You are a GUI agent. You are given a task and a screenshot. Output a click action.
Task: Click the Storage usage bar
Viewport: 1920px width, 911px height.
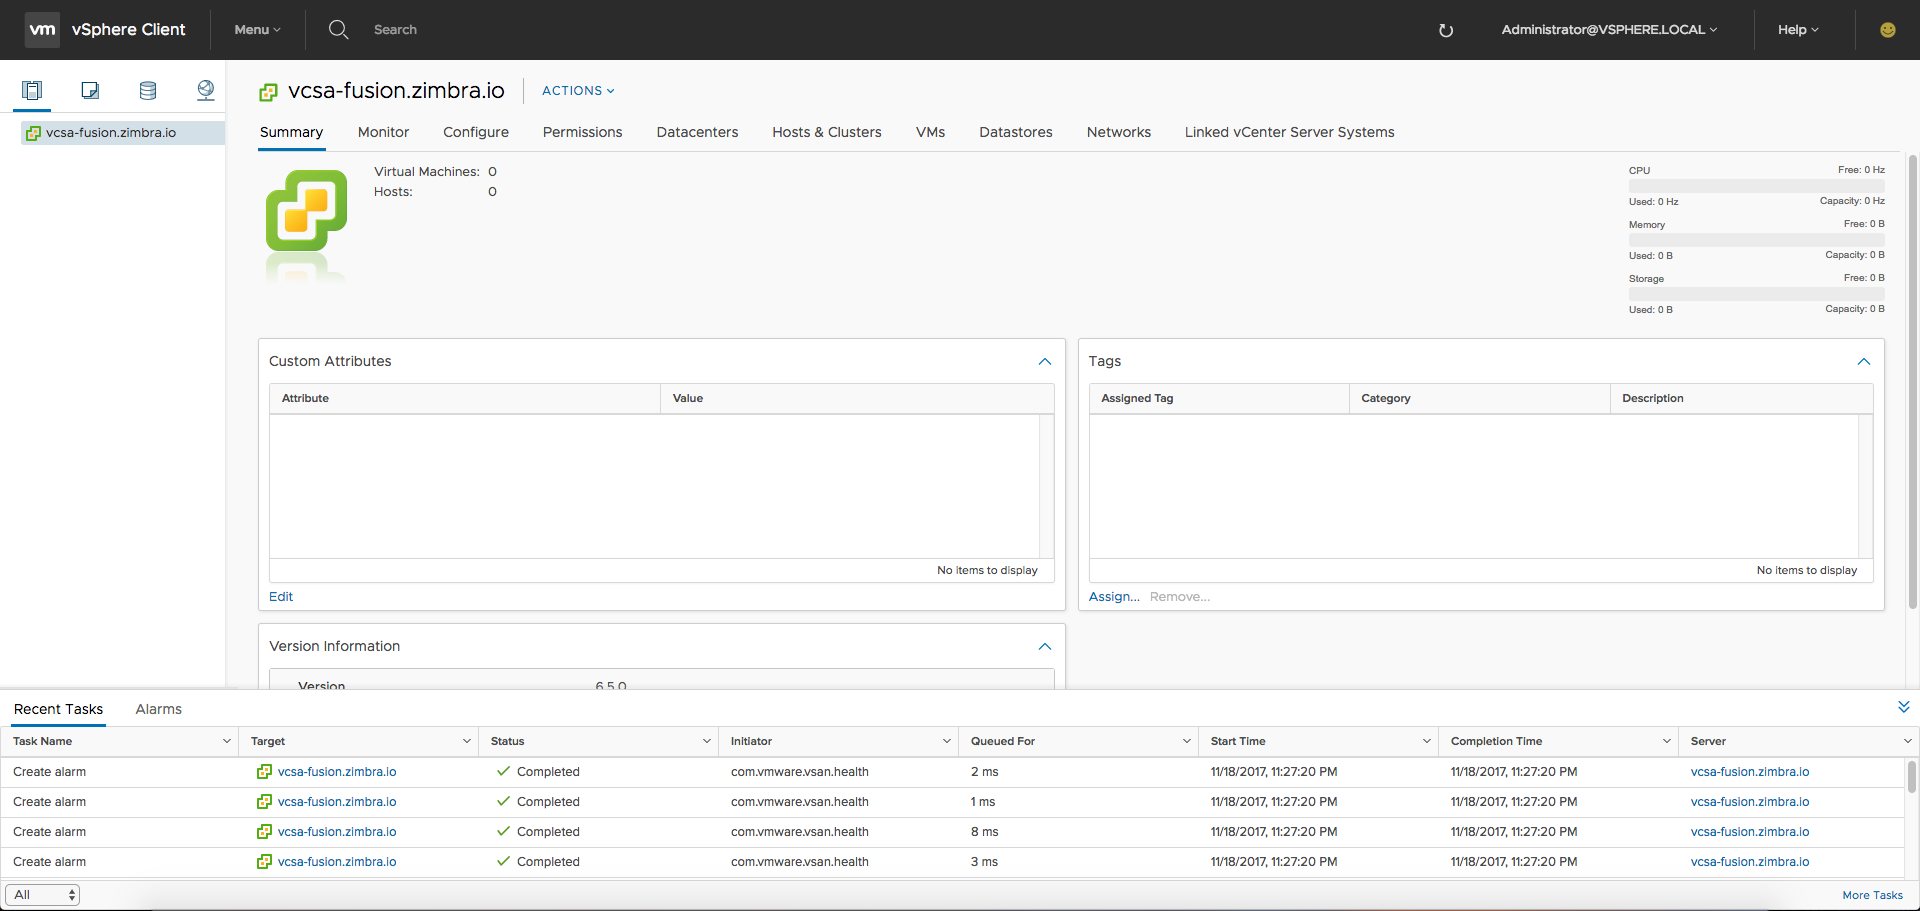1756,294
